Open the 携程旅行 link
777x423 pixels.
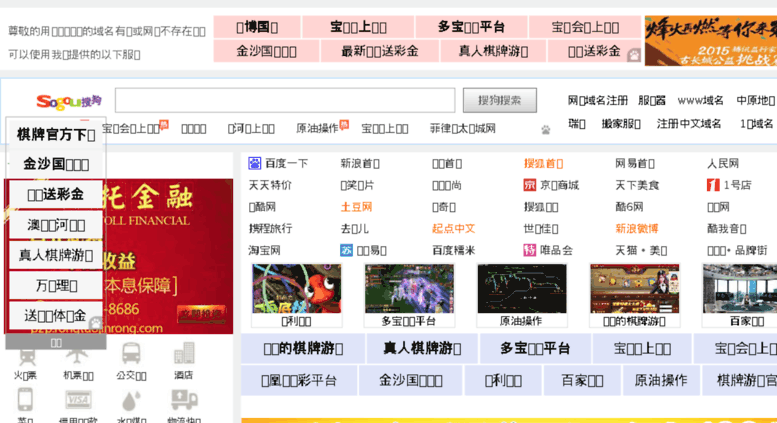click(270, 229)
